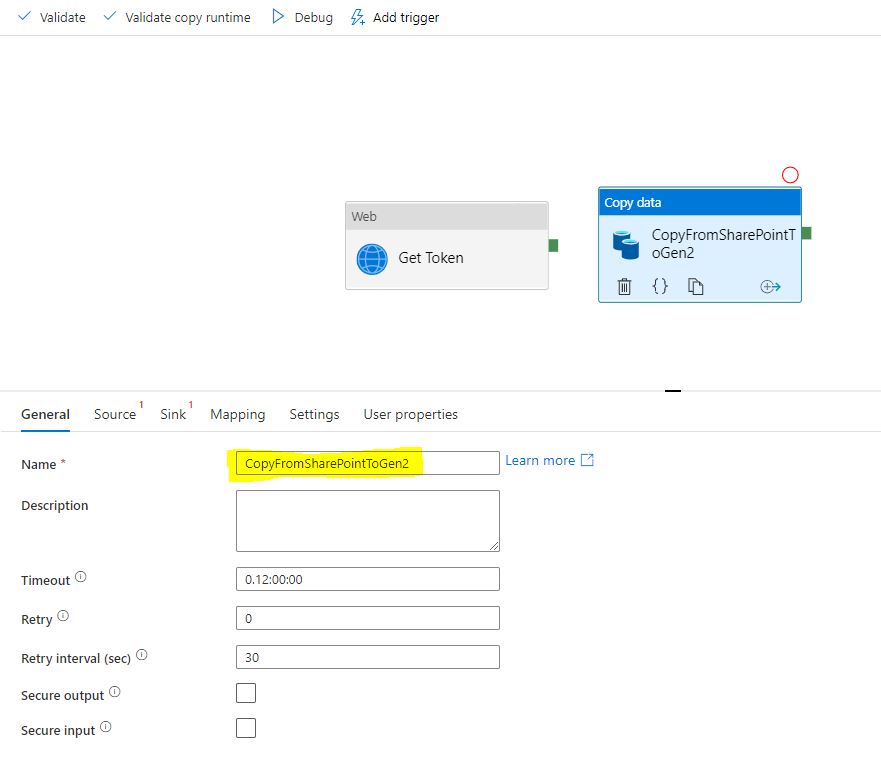This screenshot has height=771, width=881.
Task: Open the Sink tab
Action: (x=173, y=414)
